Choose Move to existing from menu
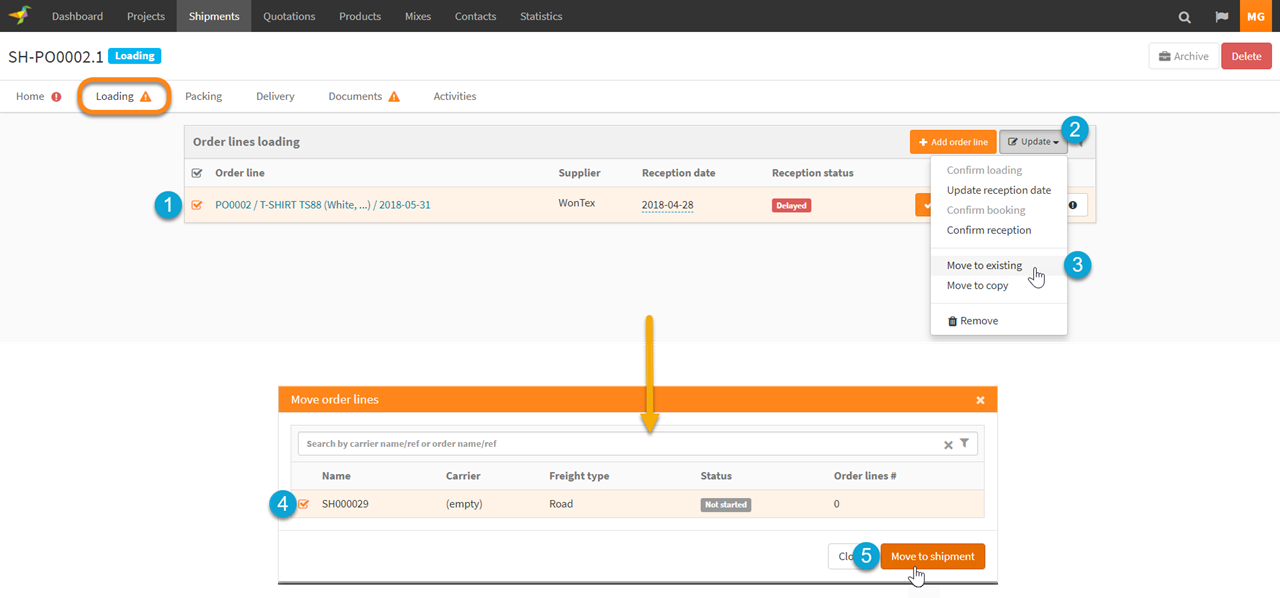The height and width of the screenshot is (598, 1280). click(984, 266)
